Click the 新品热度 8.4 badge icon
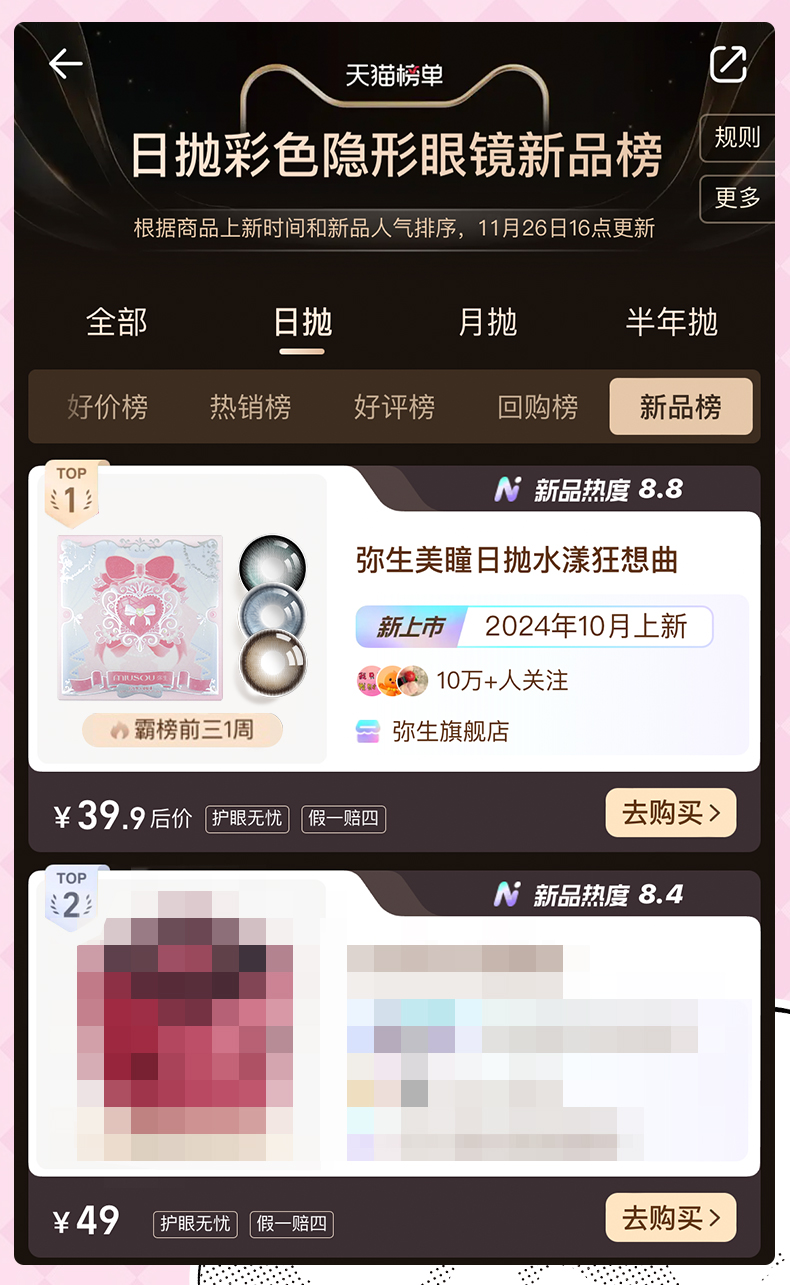 tap(508, 894)
